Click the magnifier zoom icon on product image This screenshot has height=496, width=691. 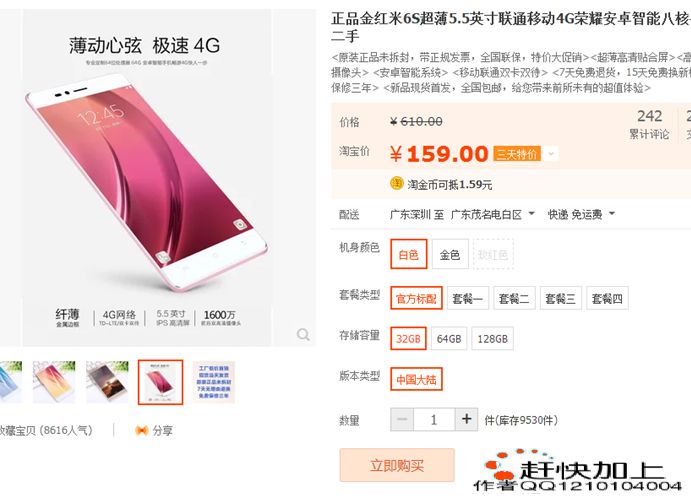click(303, 334)
